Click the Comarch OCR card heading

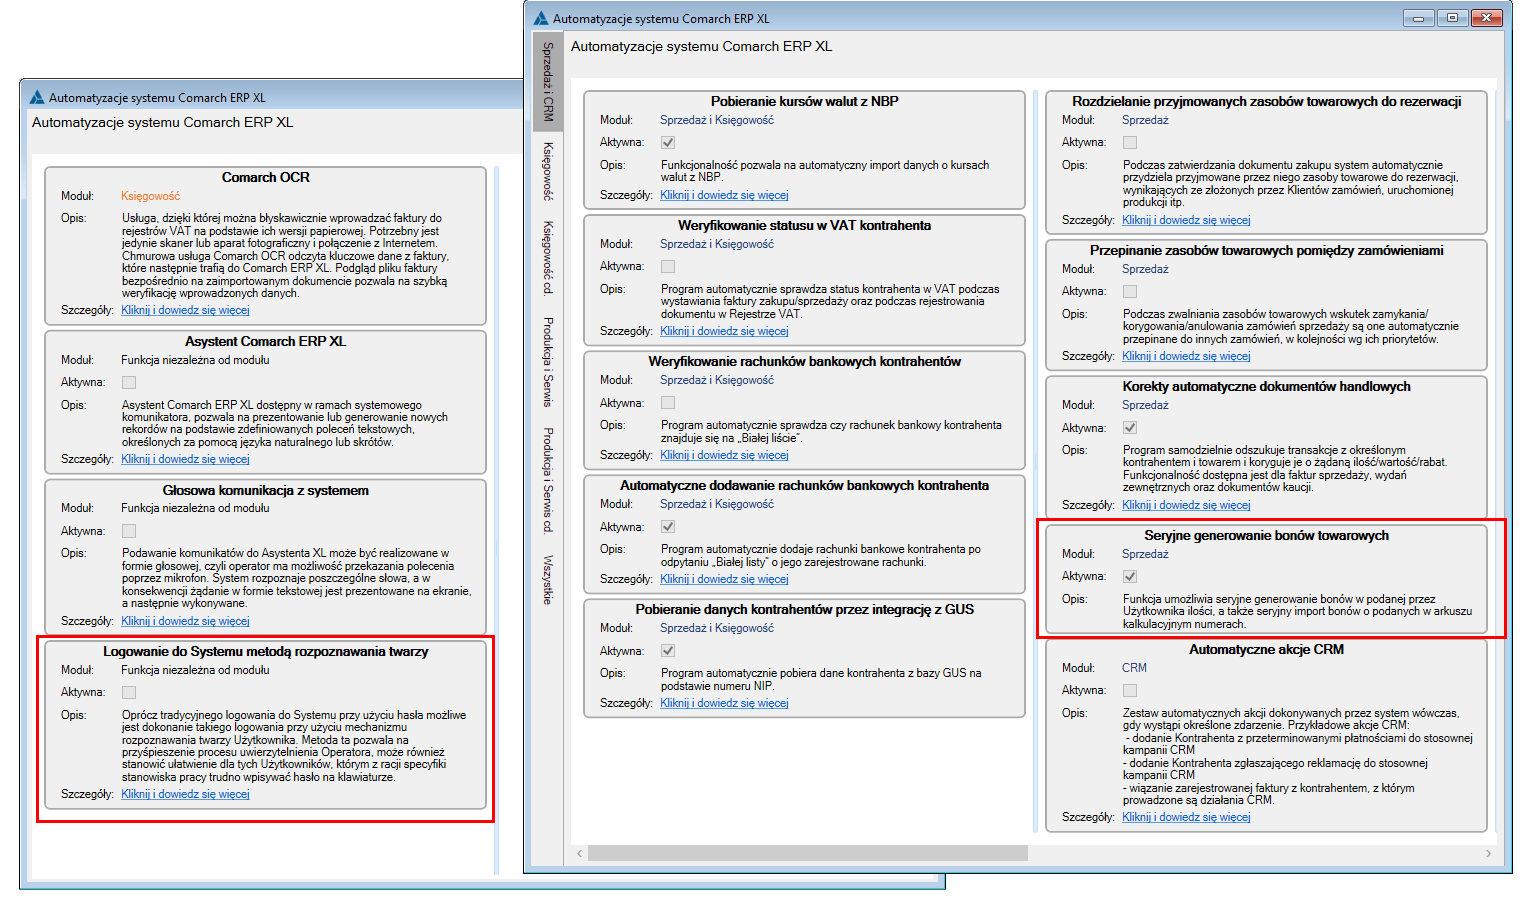pos(266,178)
